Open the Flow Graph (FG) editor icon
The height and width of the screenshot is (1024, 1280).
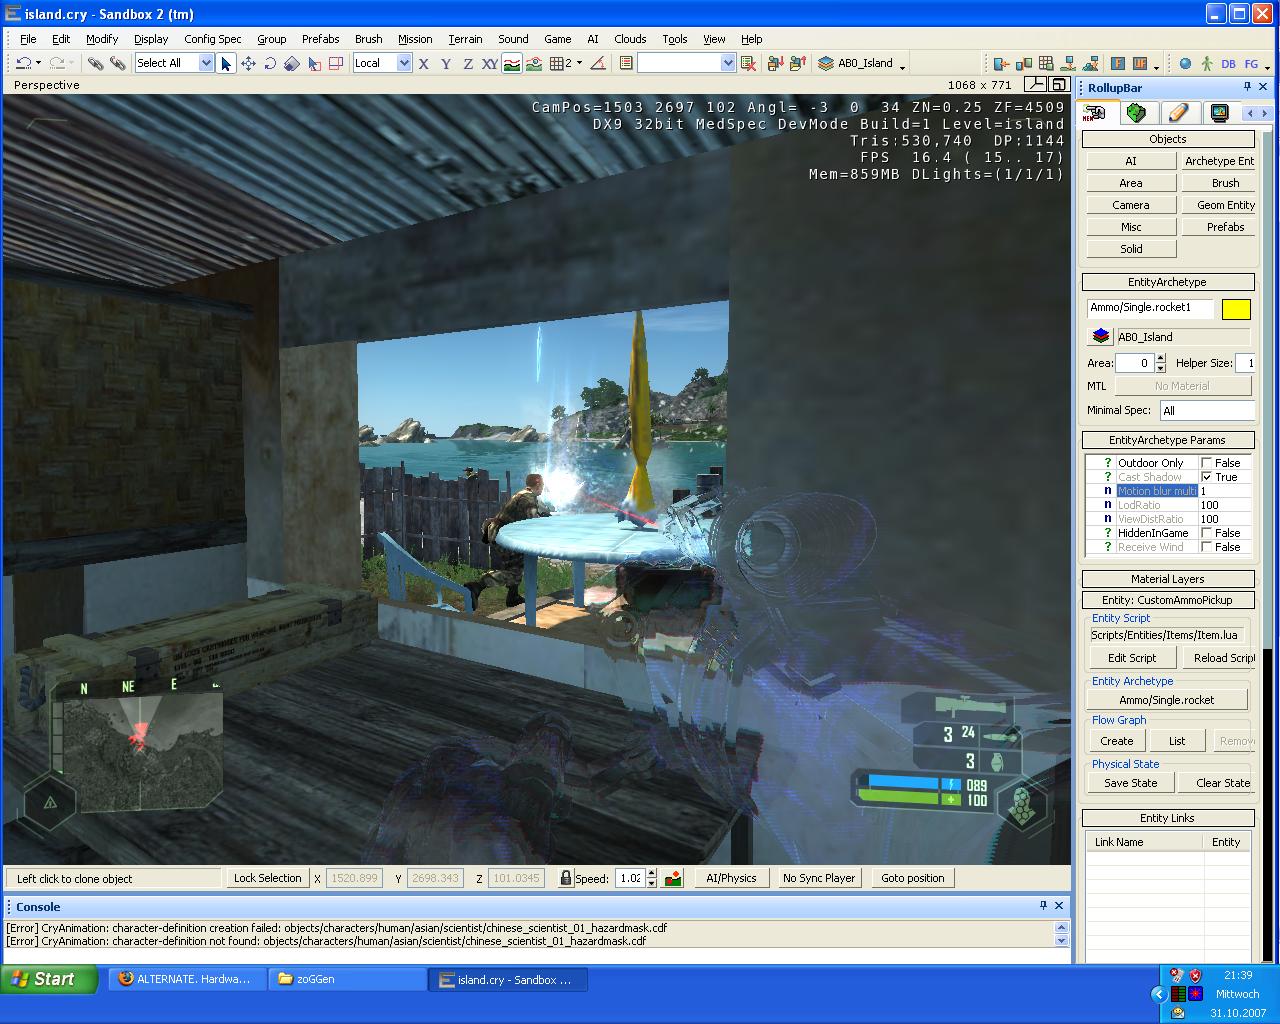point(1251,63)
